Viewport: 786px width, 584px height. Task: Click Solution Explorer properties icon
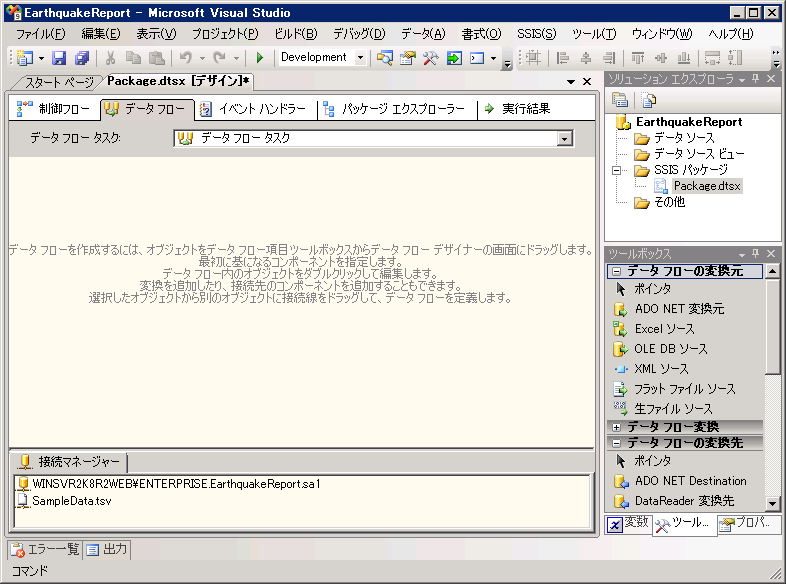coord(620,100)
